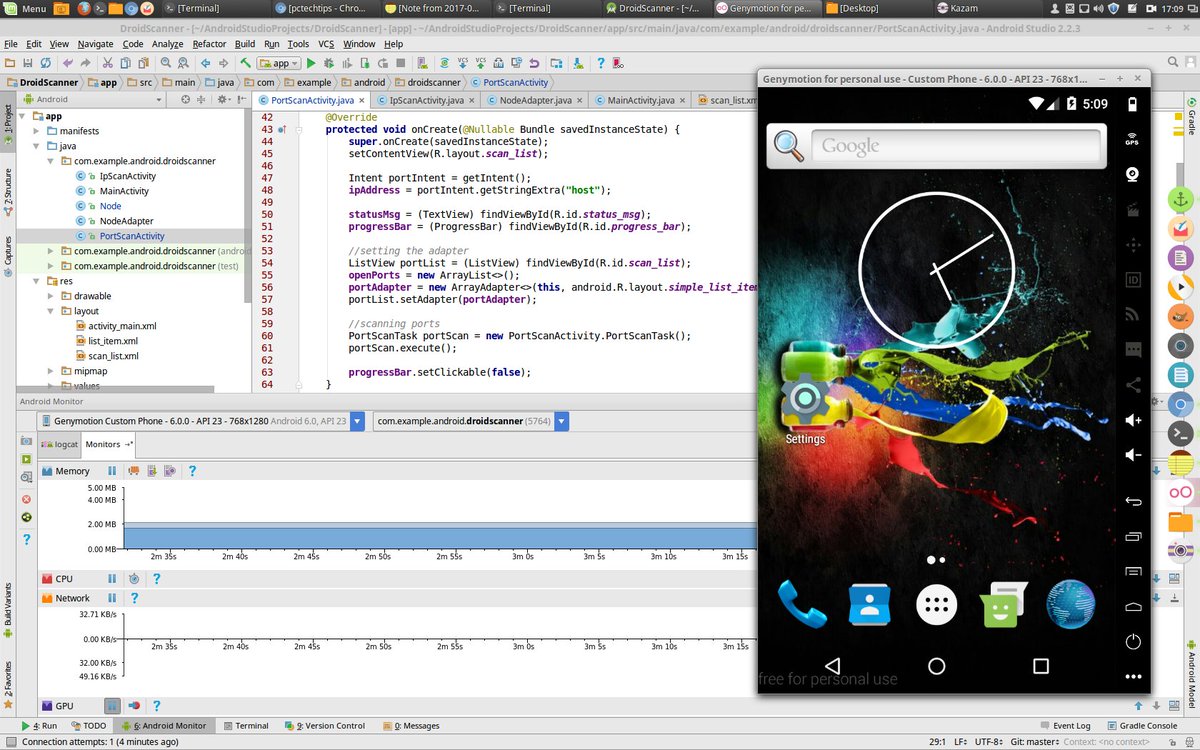Toggle the GPU monitor pause button
This screenshot has height=750, width=1200.
pos(112,706)
